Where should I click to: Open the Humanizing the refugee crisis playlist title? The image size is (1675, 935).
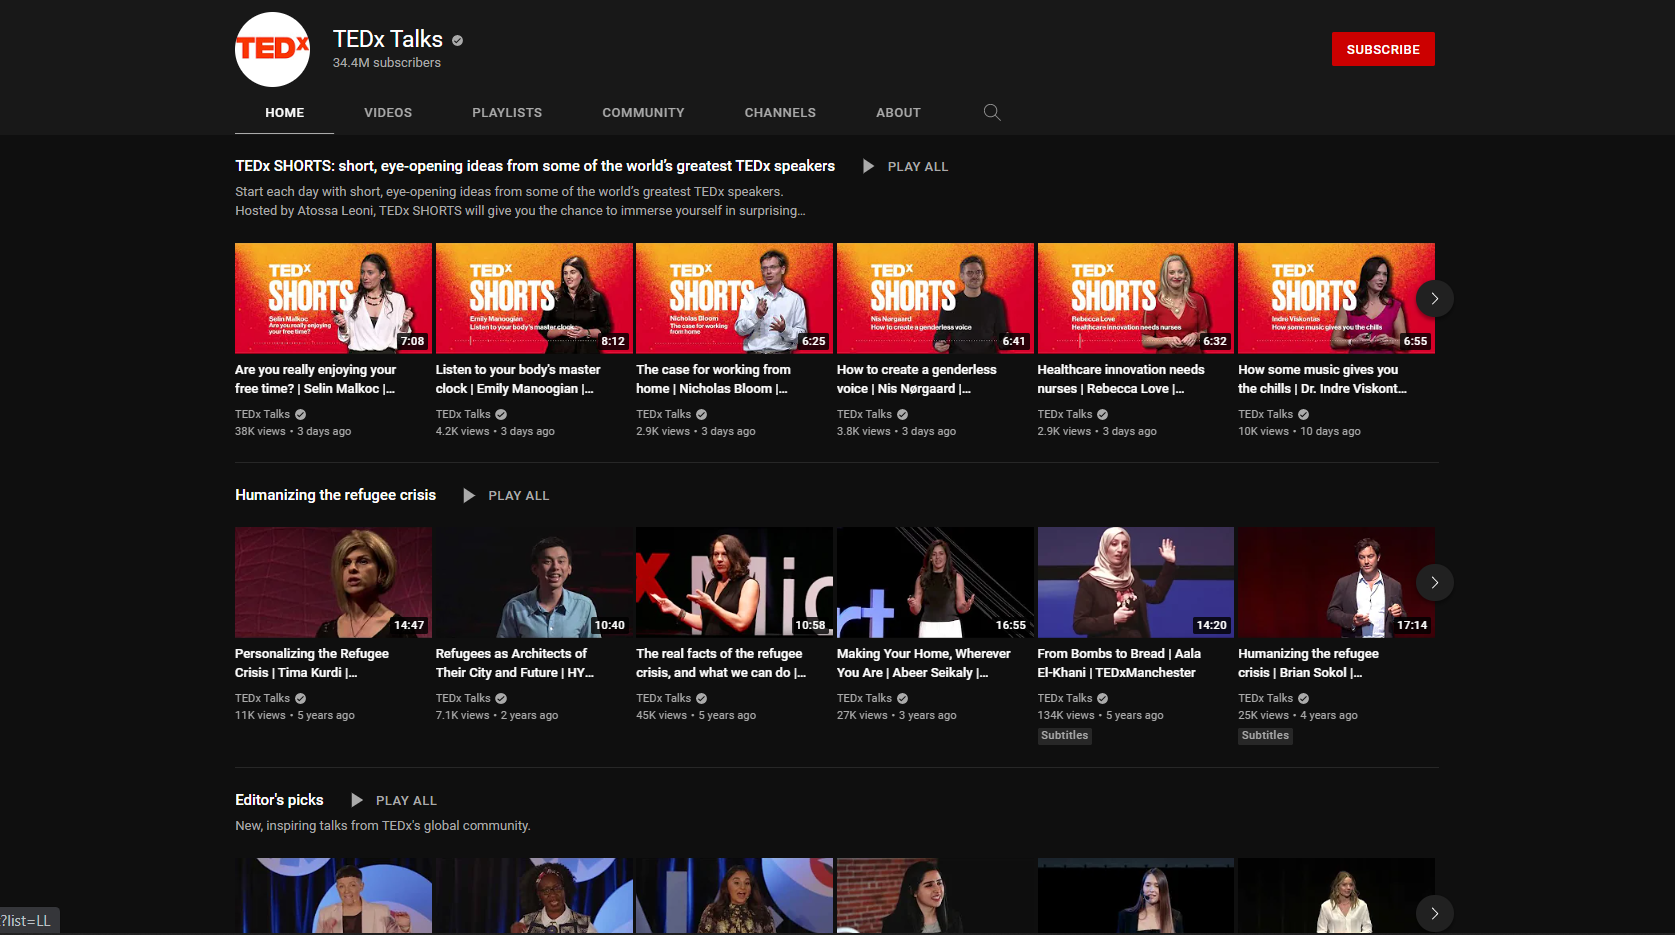[x=335, y=495]
